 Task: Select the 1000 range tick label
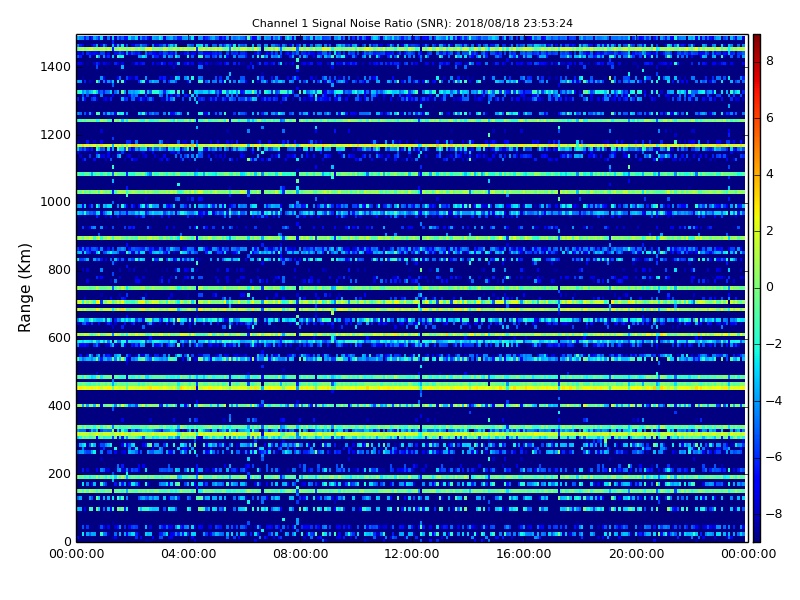[56, 202]
